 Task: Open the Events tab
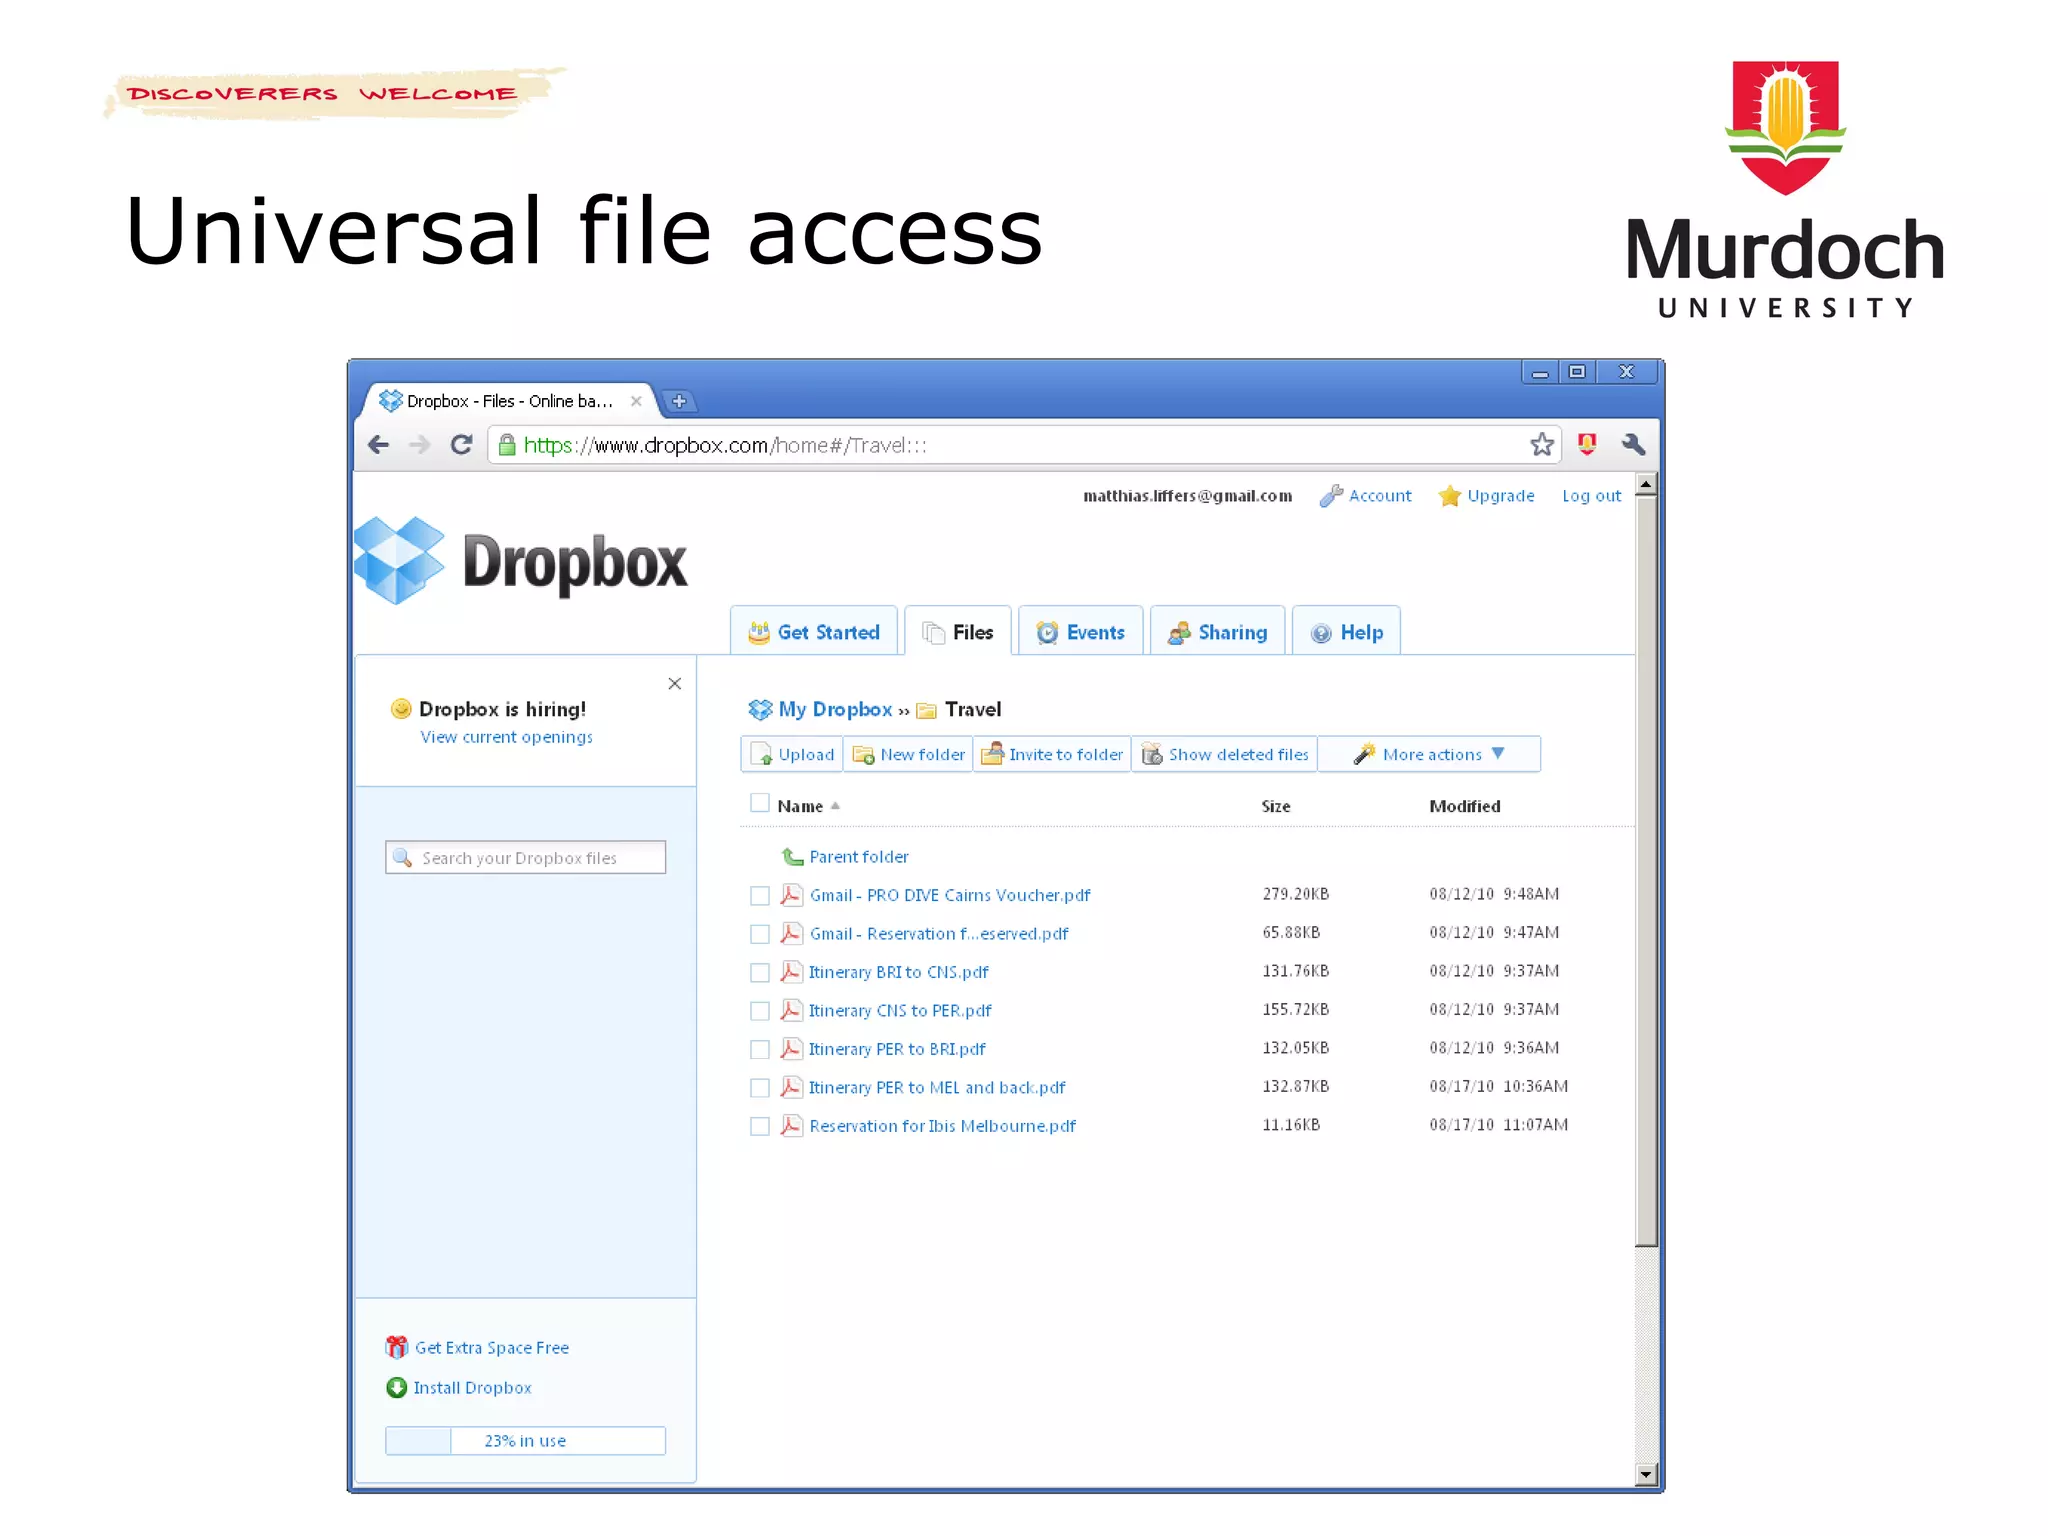[1081, 632]
